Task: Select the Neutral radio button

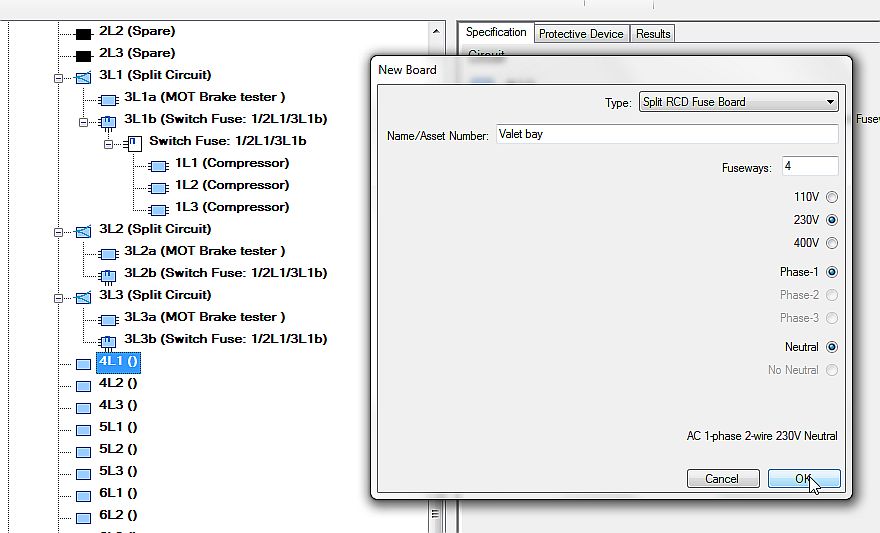Action: pyautogui.click(x=832, y=347)
